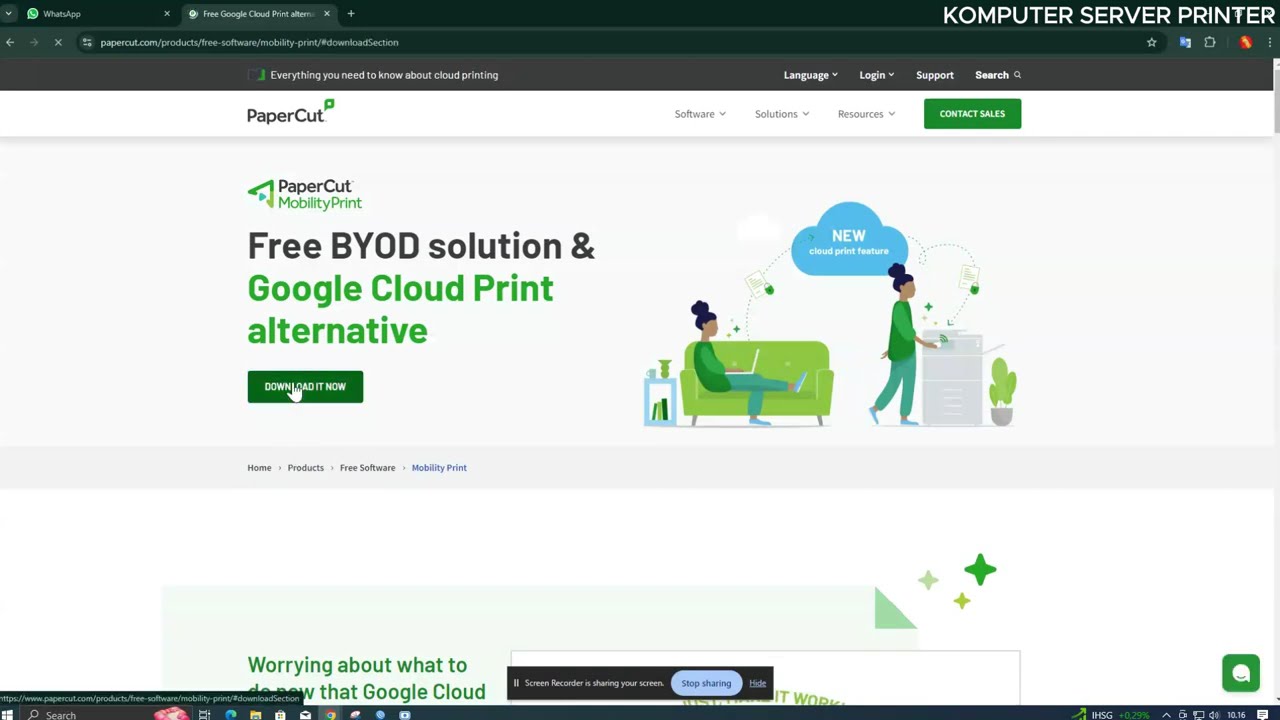
Task: Click the DOWNLOAD IT NOW button
Action: [x=305, y=387]
